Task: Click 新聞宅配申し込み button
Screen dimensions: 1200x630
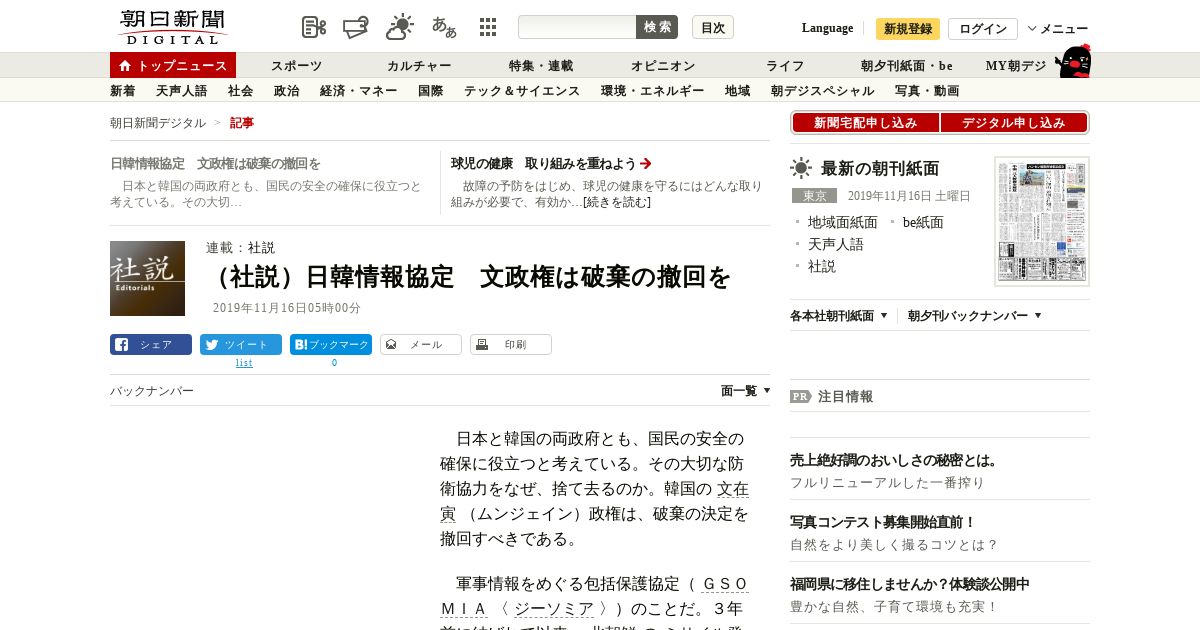Action: [865, 122]
